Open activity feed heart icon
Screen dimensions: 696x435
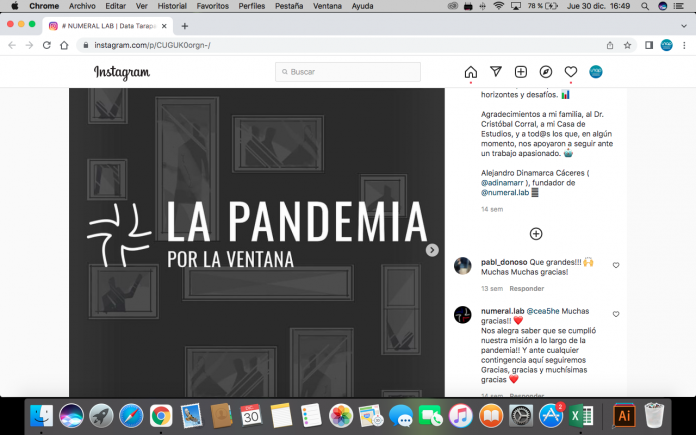571,71
